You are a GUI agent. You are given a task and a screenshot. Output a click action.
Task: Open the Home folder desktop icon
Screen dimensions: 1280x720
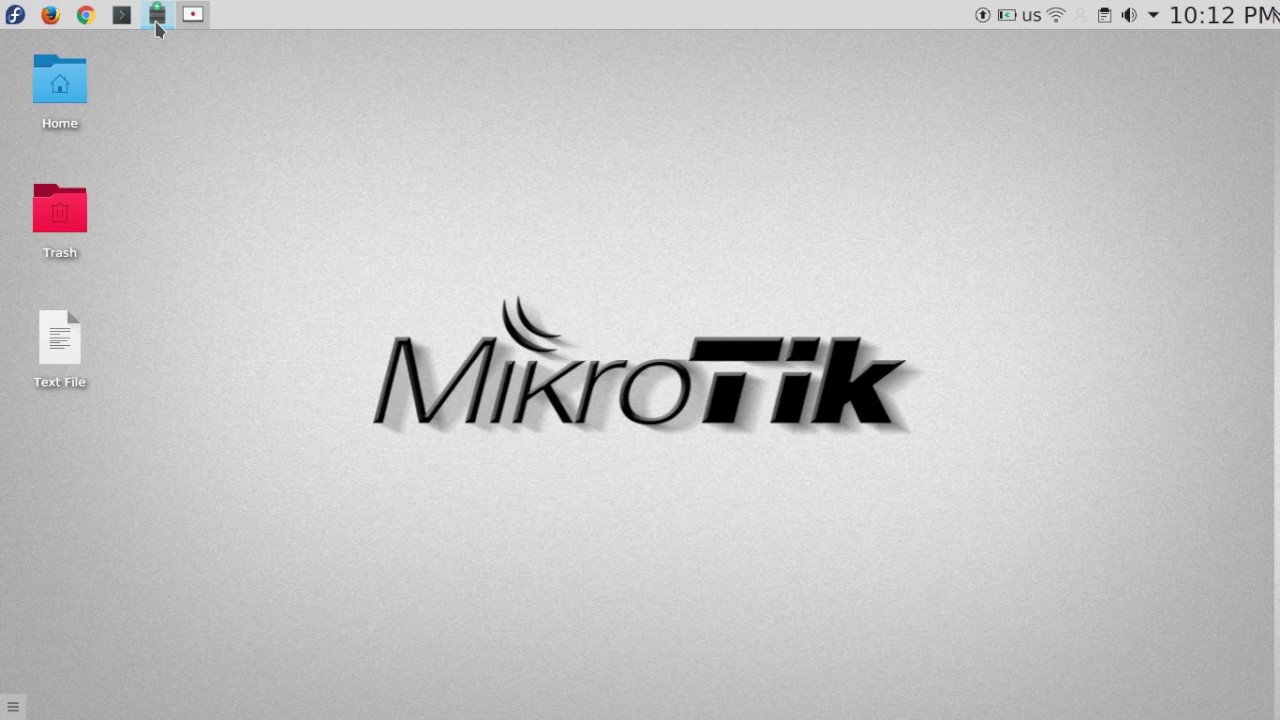tap(60, 92)
